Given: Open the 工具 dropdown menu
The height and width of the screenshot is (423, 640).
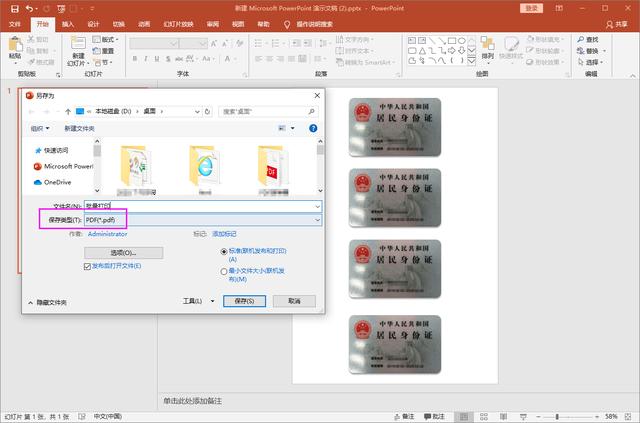Looking at the screenshot, I should point(197,300).
